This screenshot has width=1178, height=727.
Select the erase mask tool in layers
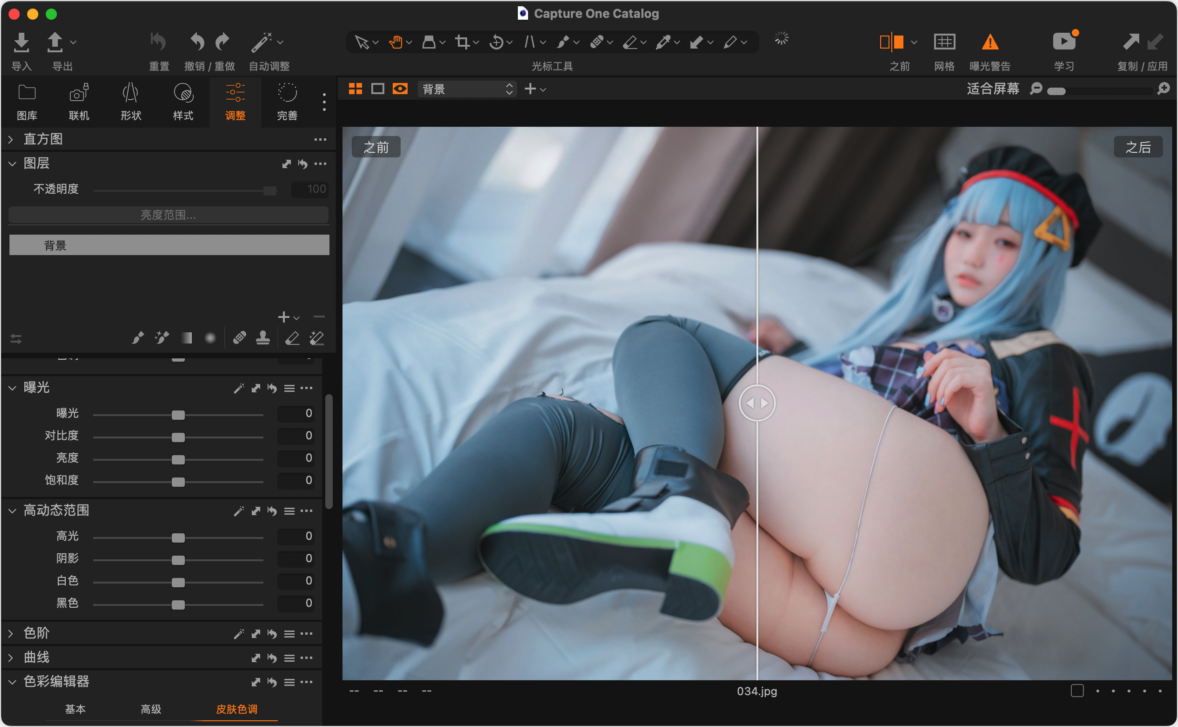tap(291, 339)
